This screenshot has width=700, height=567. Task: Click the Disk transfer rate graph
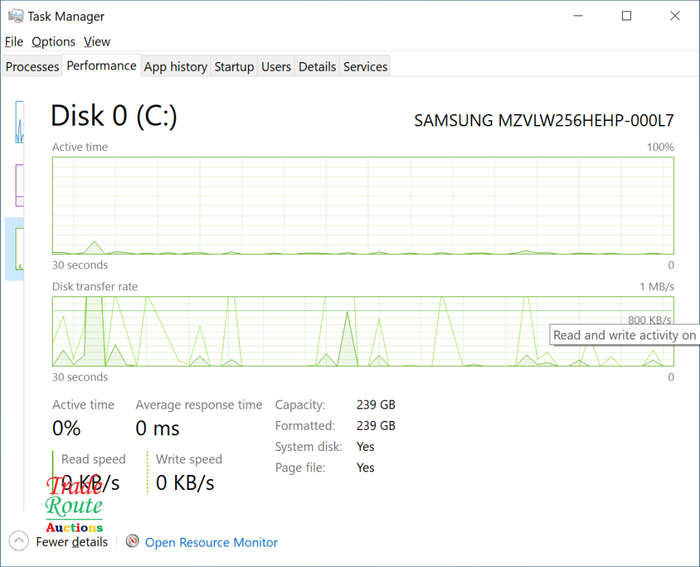[x=363, y=331]
